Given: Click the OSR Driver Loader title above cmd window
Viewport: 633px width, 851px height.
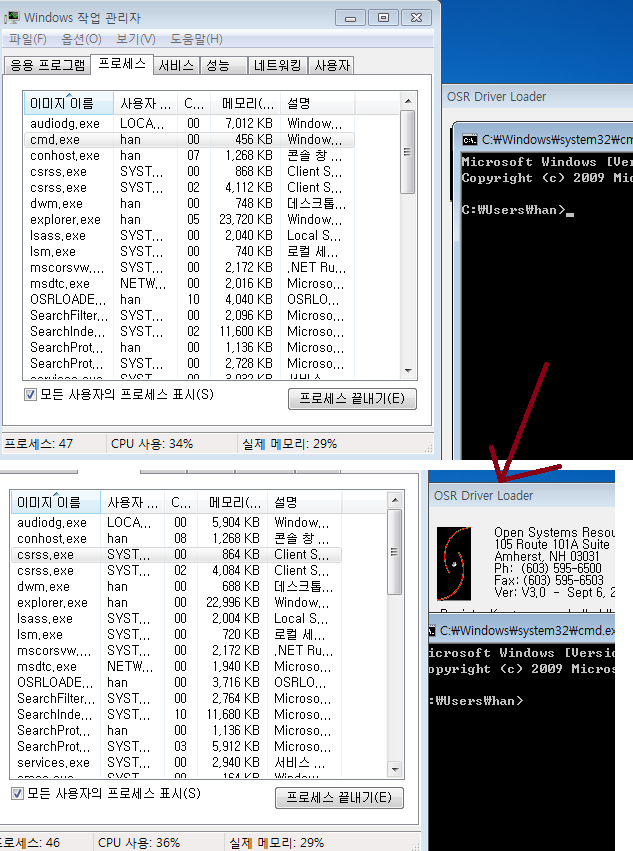Looking at the screenshot, I should tap(496, 97).
